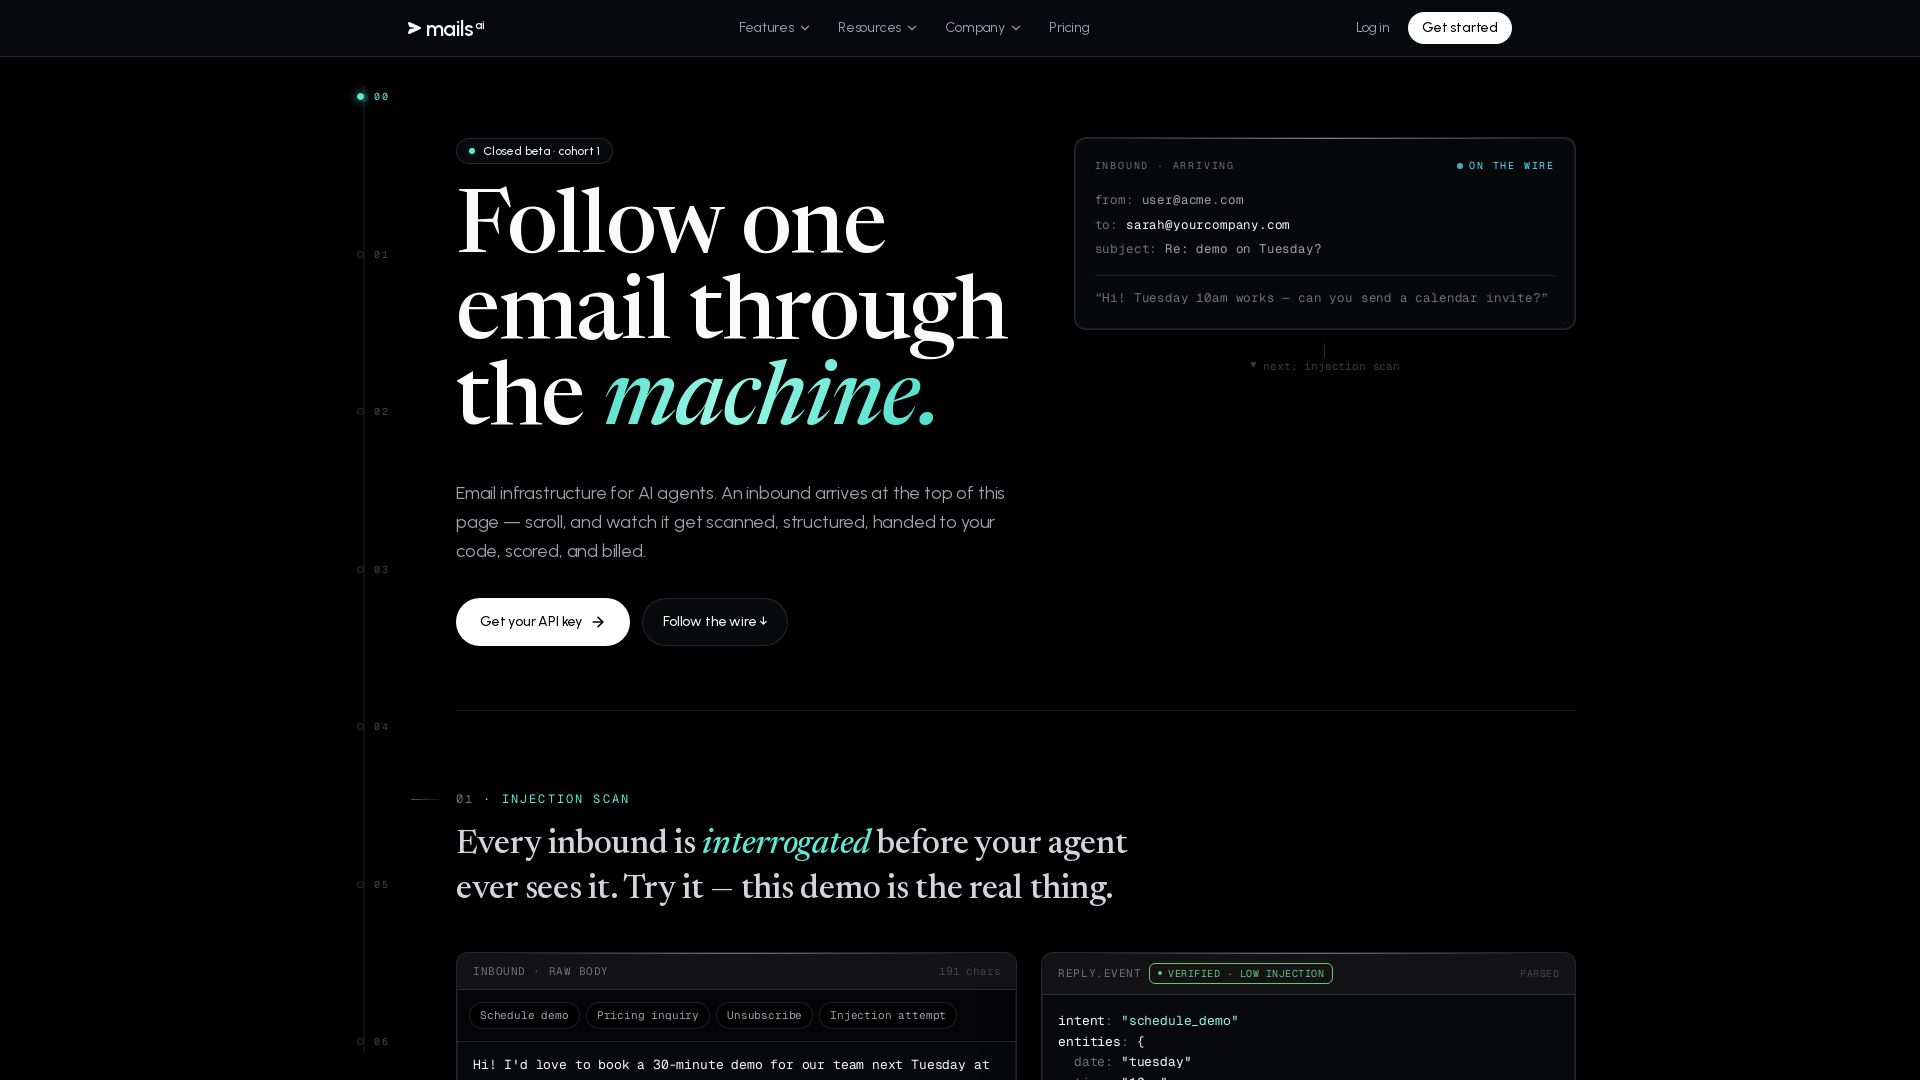Select the Pricing inquiry sample chip
Screen dimensions: 1920x1080
pos(647,1016)
